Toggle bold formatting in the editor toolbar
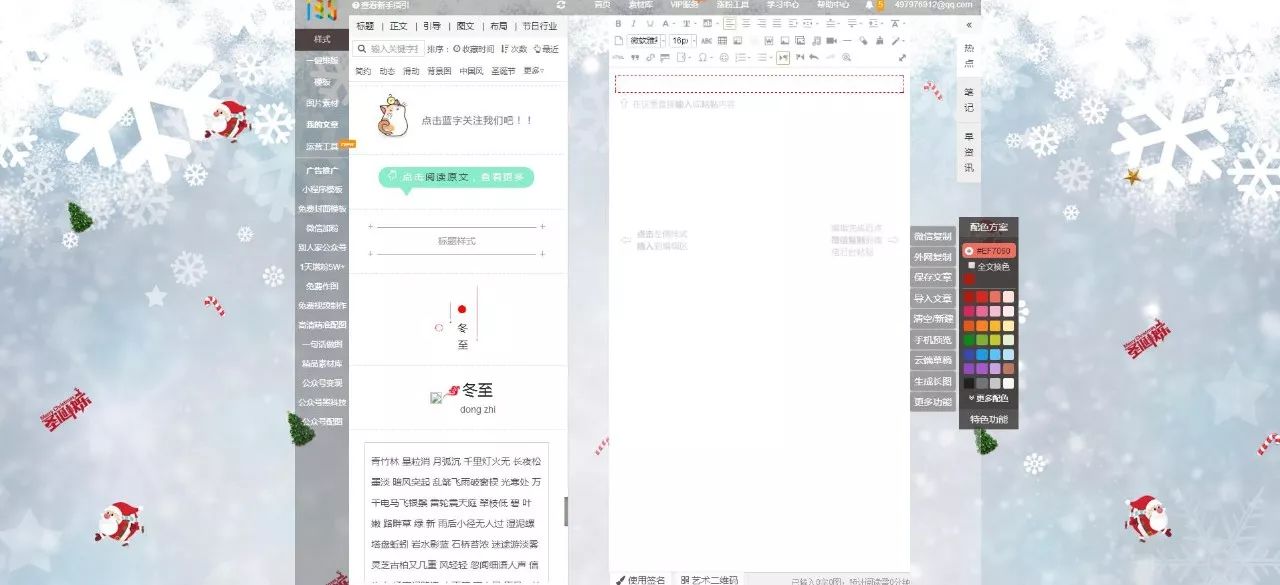 [617, 23]
